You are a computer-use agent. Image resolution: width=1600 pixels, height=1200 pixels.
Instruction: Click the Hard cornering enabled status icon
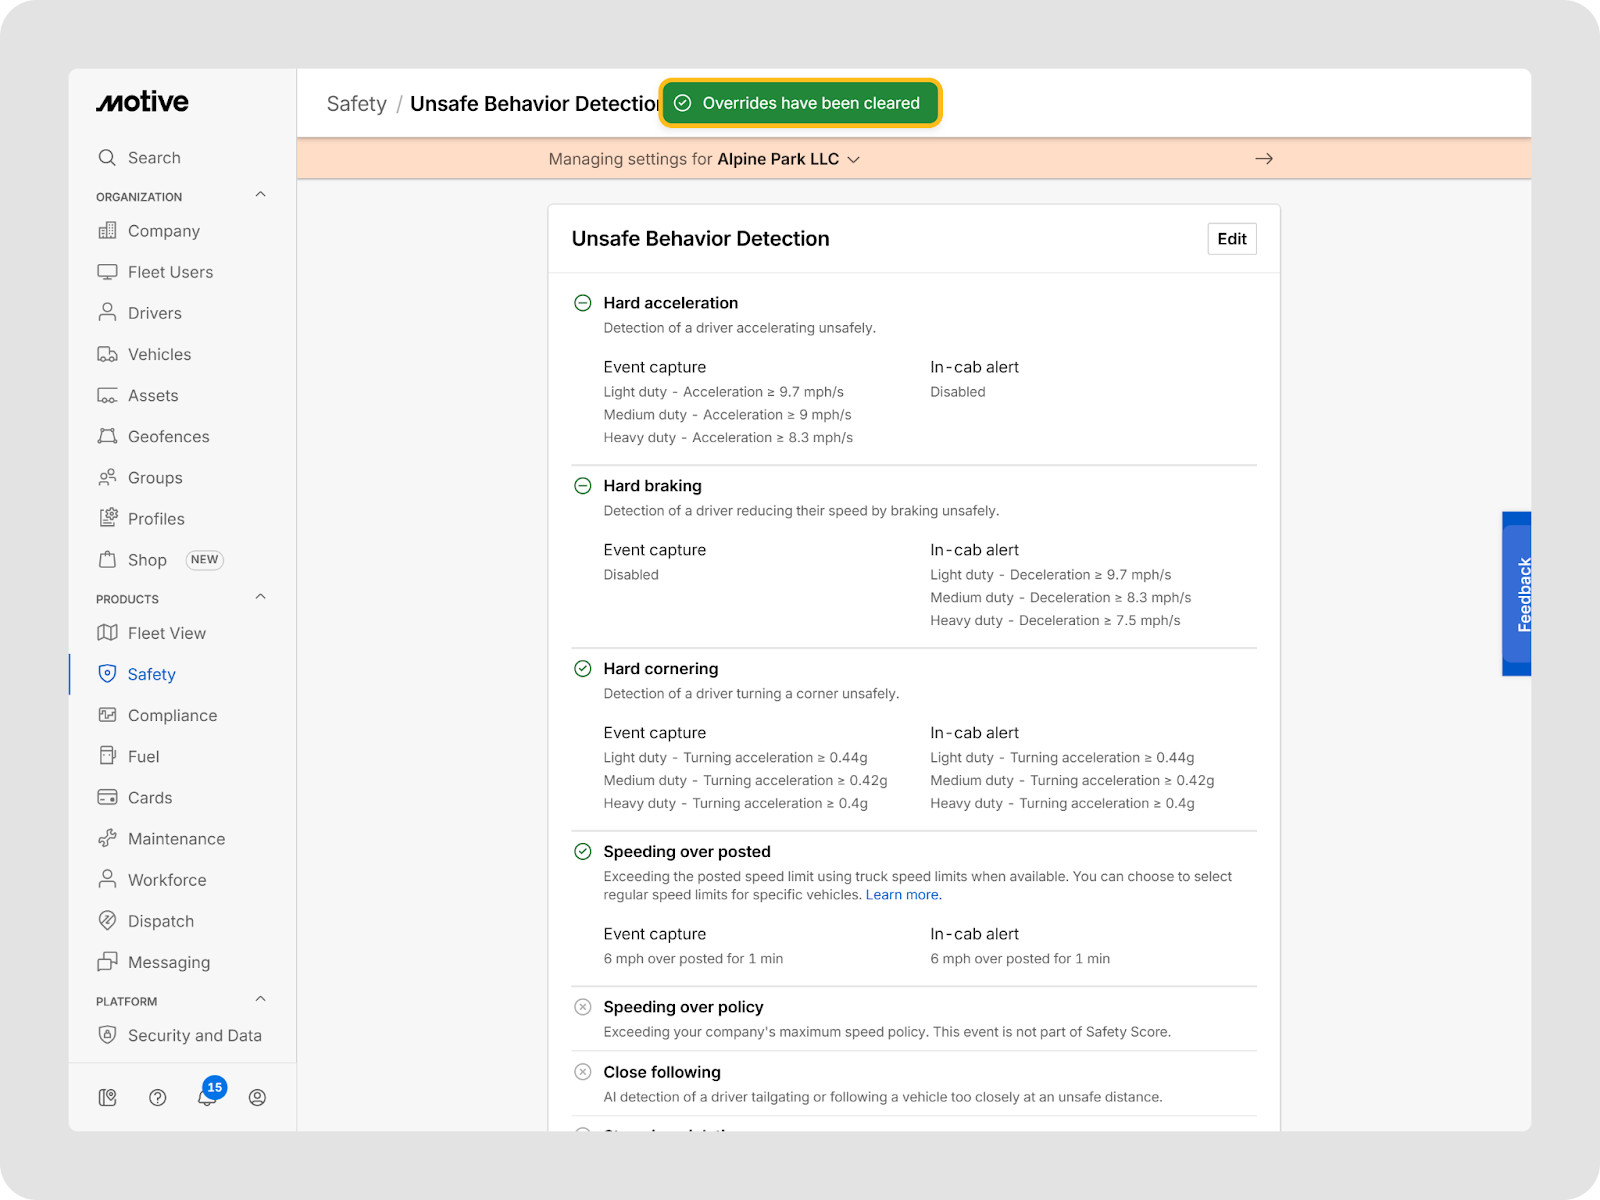click(583, 669)
